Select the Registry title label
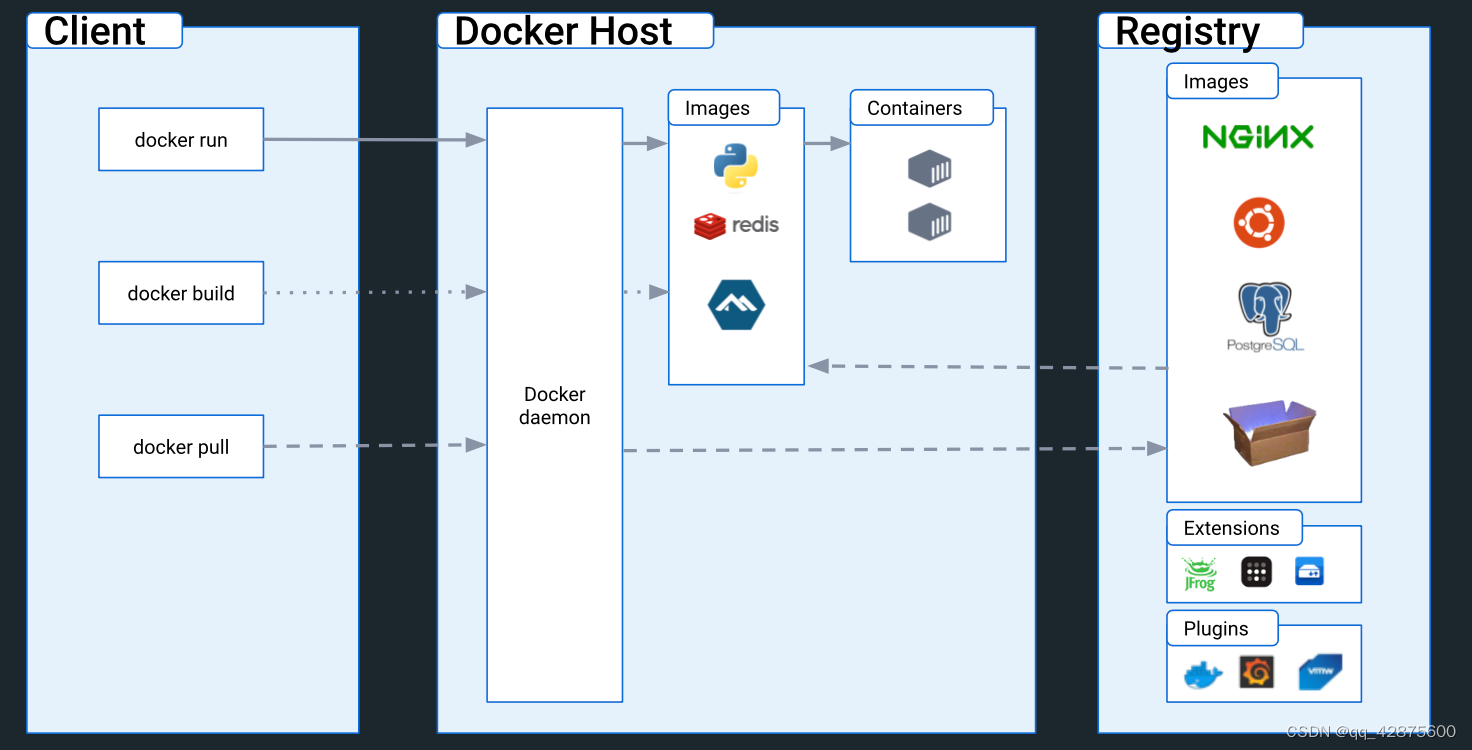Screen dimensions: 1472x750 click(1200, 31)
